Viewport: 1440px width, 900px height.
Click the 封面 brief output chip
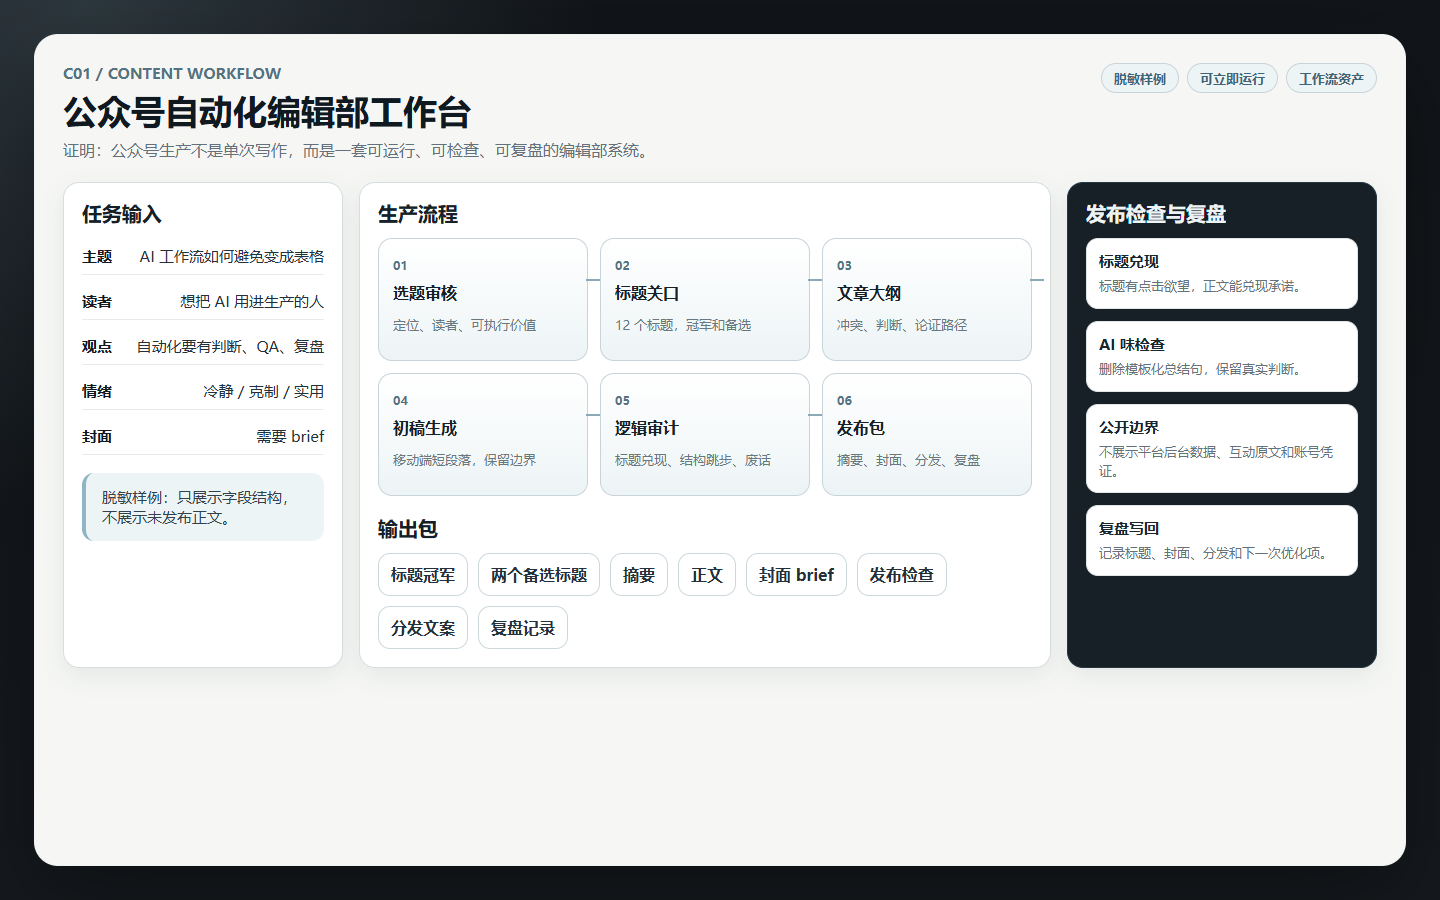point(796,575)
